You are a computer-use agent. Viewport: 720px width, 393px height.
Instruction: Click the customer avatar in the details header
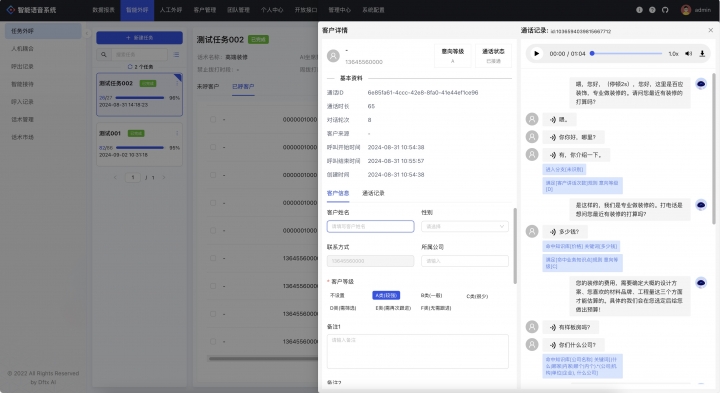[x=333, y=56]
